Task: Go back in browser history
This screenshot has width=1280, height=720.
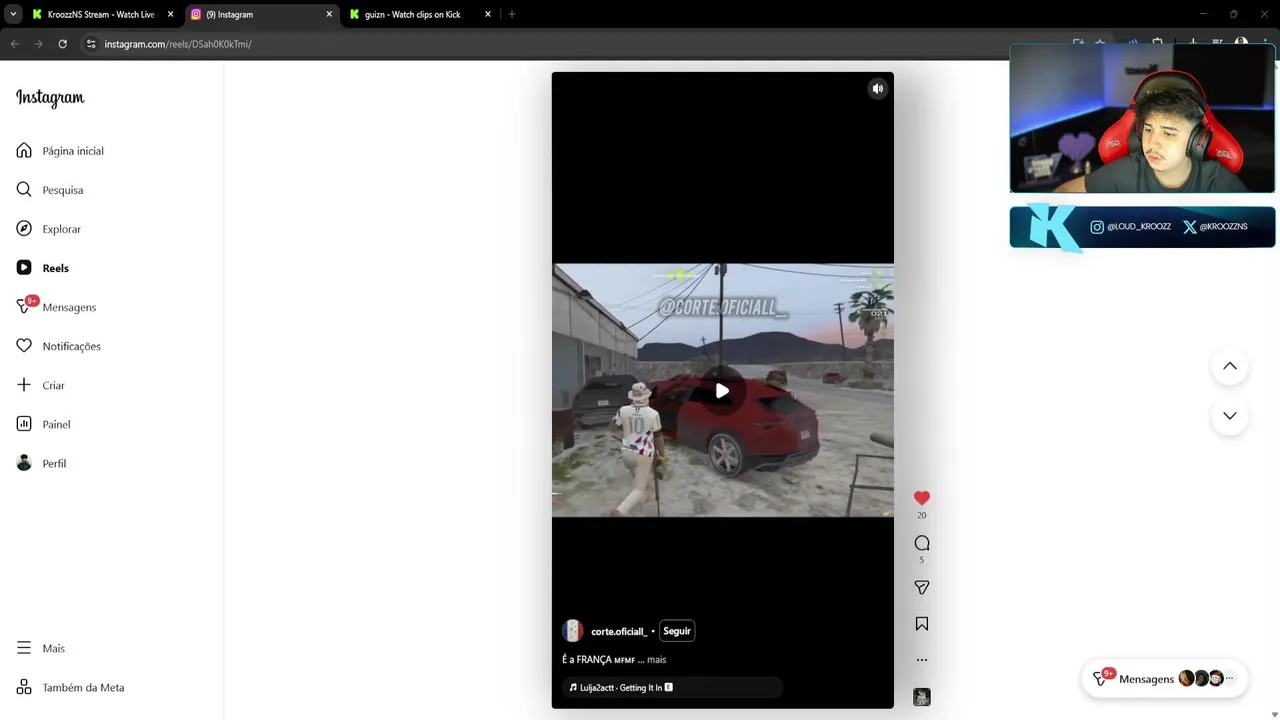Action: click(x=15, y=44)
